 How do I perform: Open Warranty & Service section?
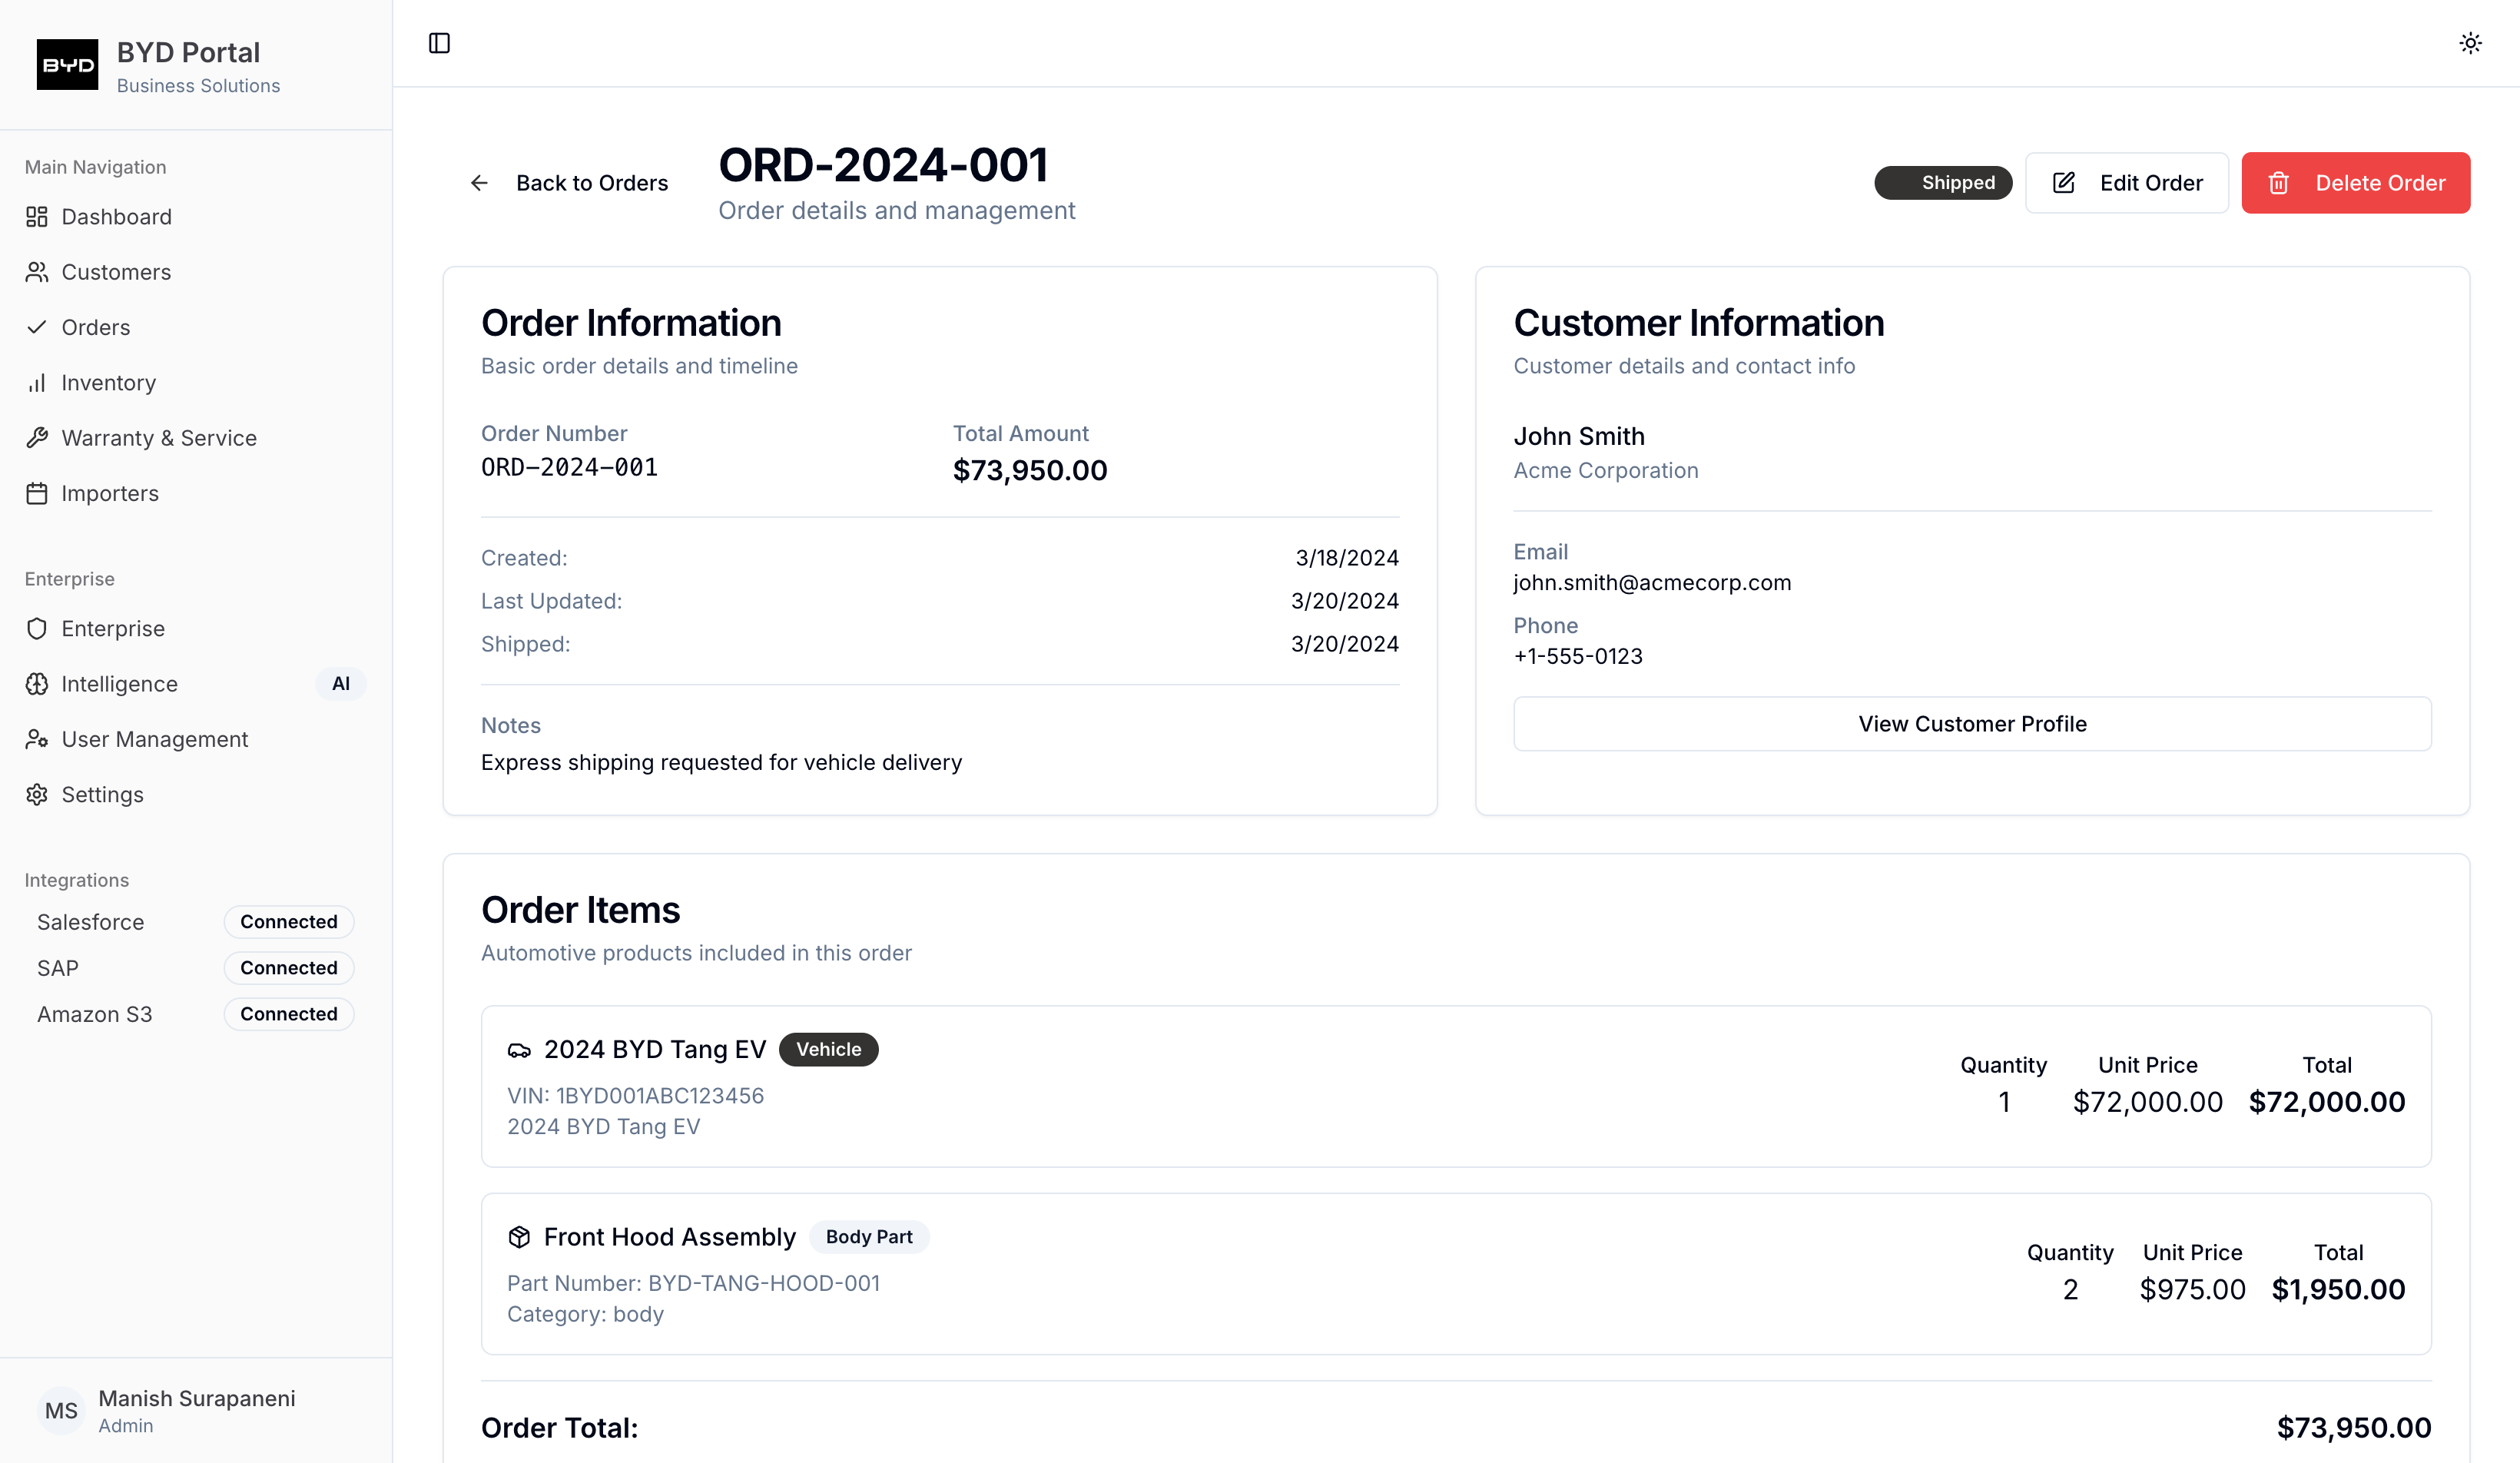tap(196, 438)
